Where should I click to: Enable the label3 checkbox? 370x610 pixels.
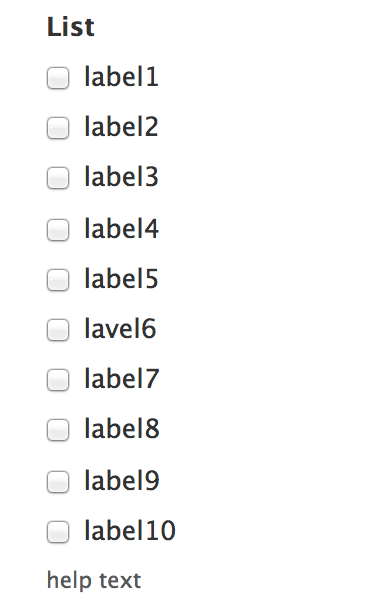point(58,178)
